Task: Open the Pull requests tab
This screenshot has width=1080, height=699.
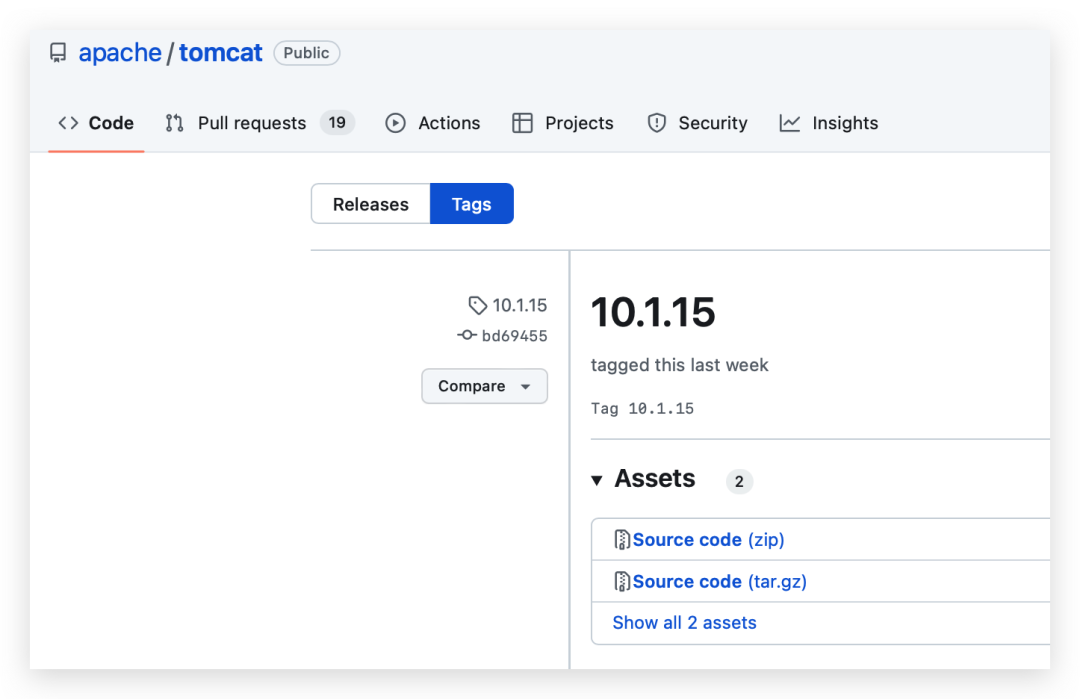Action: coord(251,123)
